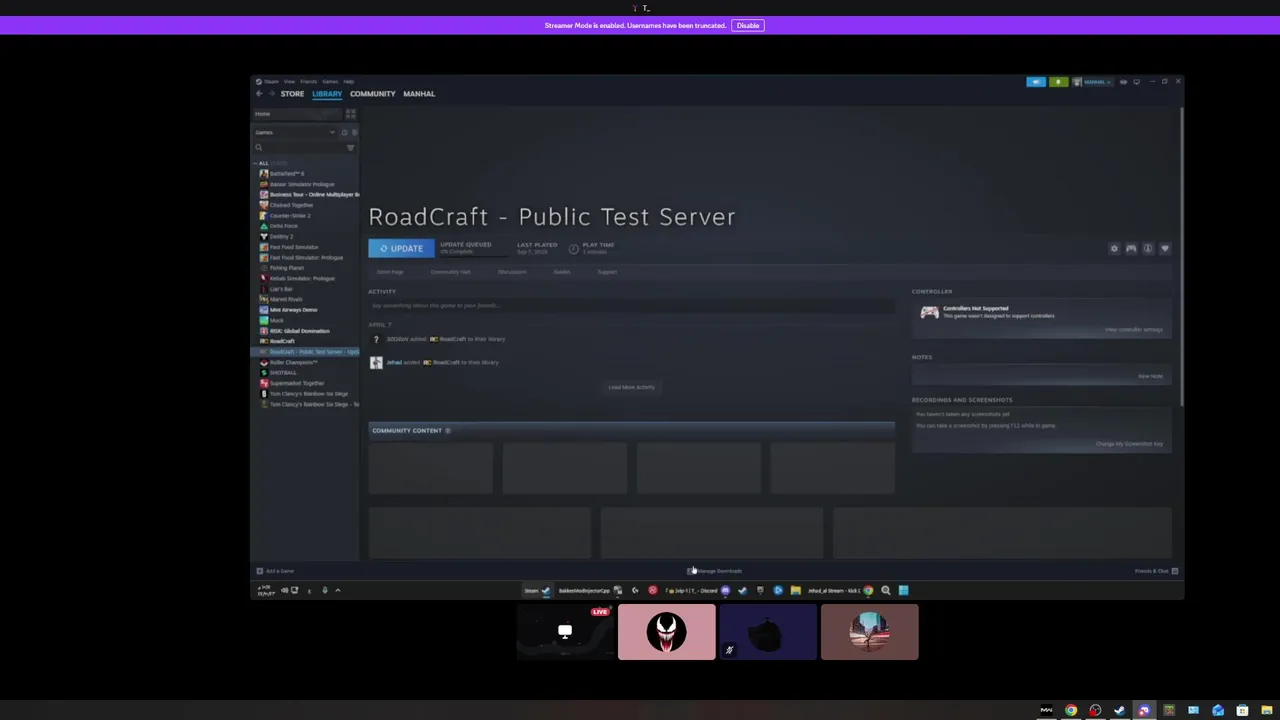Open the Help menu

349,82
